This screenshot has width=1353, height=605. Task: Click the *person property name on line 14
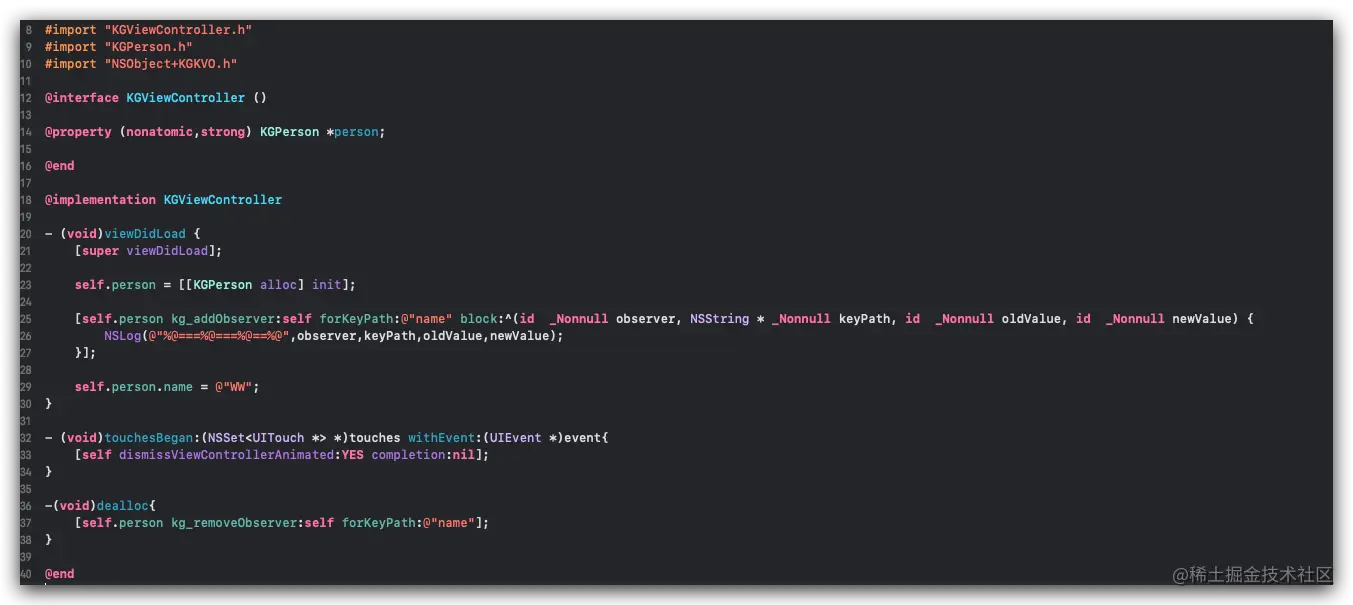tap(355, 132)
